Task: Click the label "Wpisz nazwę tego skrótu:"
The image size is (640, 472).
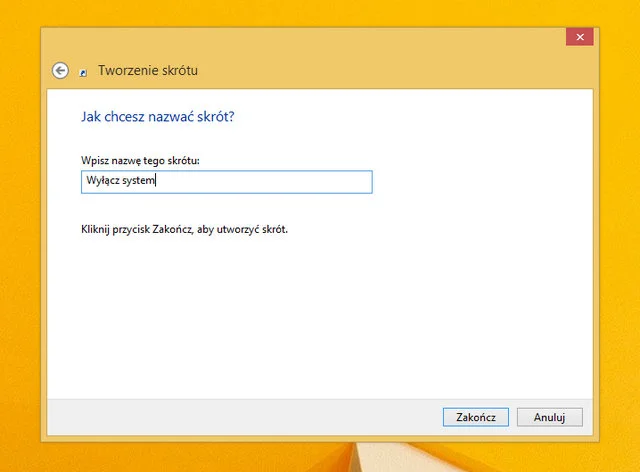Action: [x=140, y=160]
